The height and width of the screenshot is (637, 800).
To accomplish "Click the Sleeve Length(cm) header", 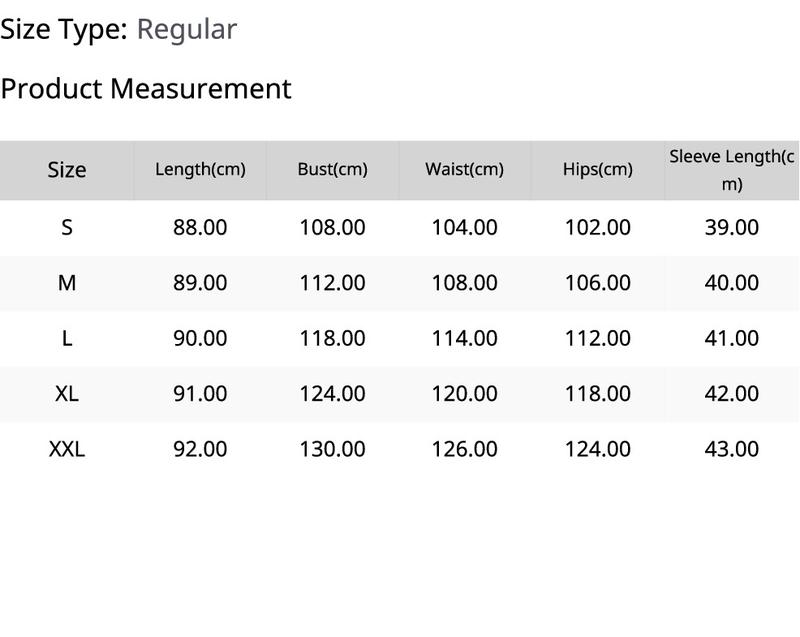I will pos(732,170).
